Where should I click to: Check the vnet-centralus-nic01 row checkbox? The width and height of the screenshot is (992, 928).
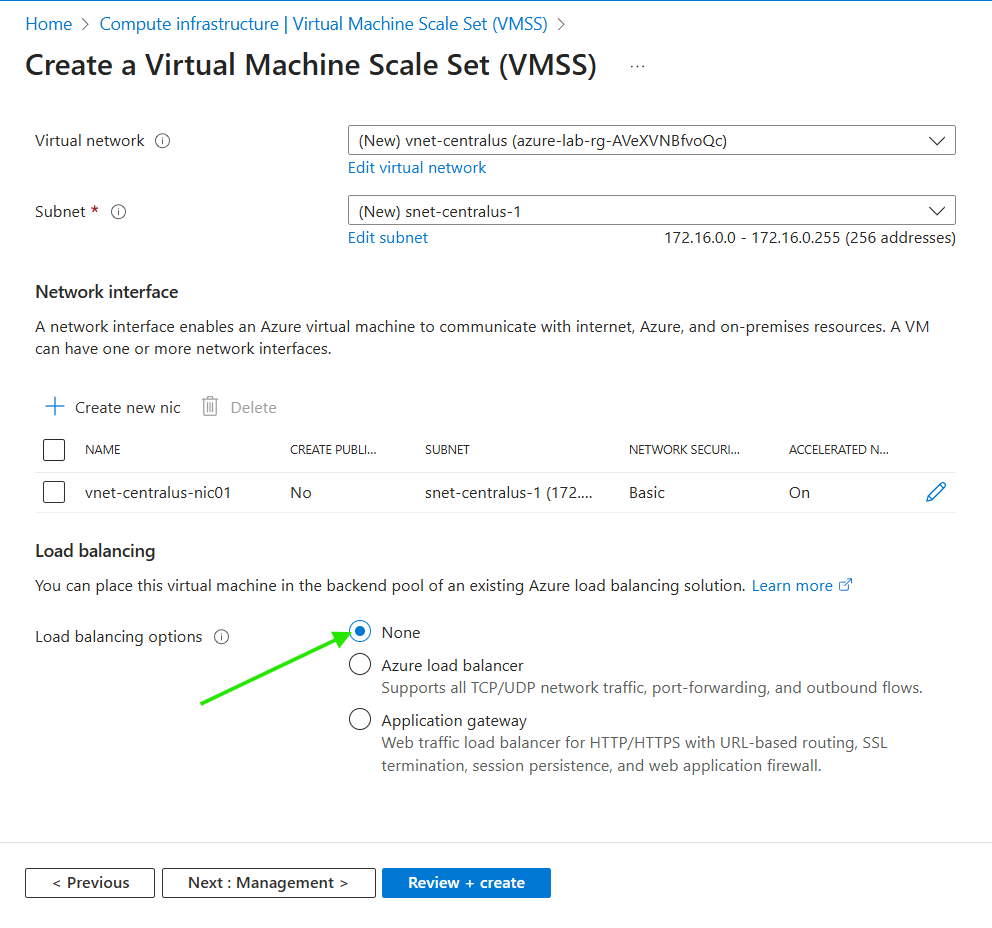point(54,492)
